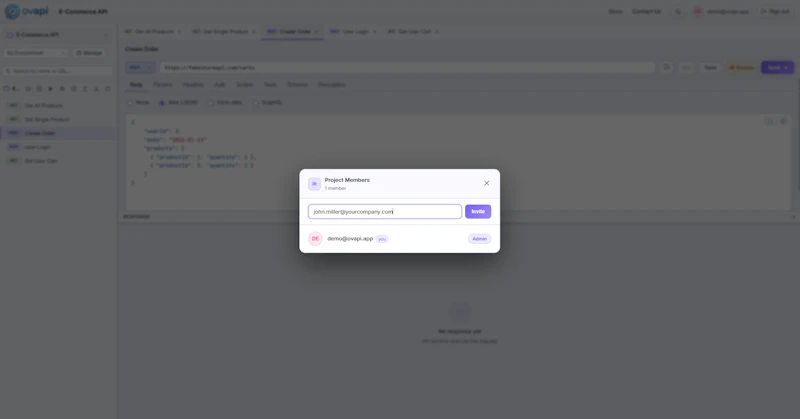This screenshot has width=800, height=419.
Task: Close the Get User Cart tab
Action: click(x=437, y=32)
